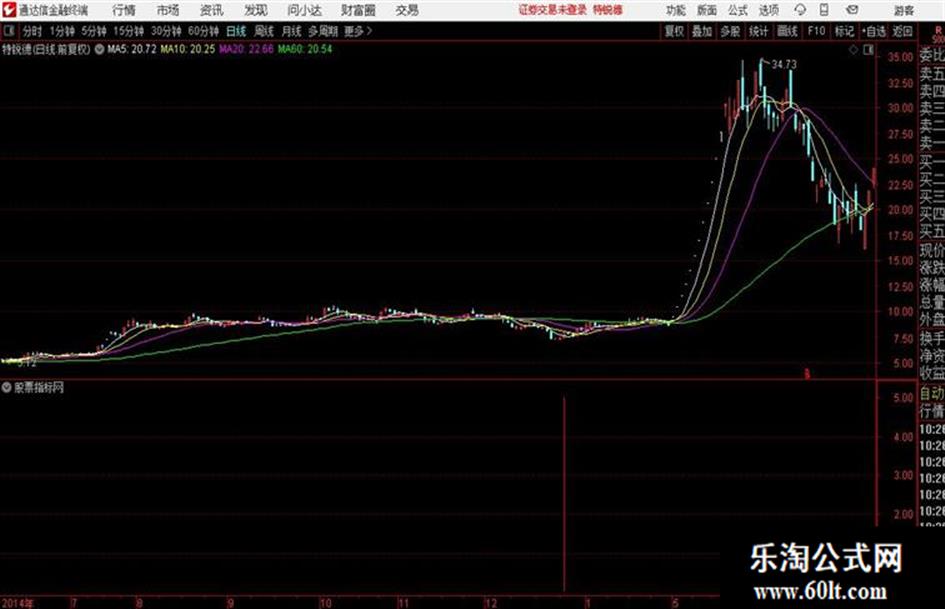The height and width of the screenshot is (609, 945).
Task: Click the mobile phone icon
Action: [x=824, y=10]
